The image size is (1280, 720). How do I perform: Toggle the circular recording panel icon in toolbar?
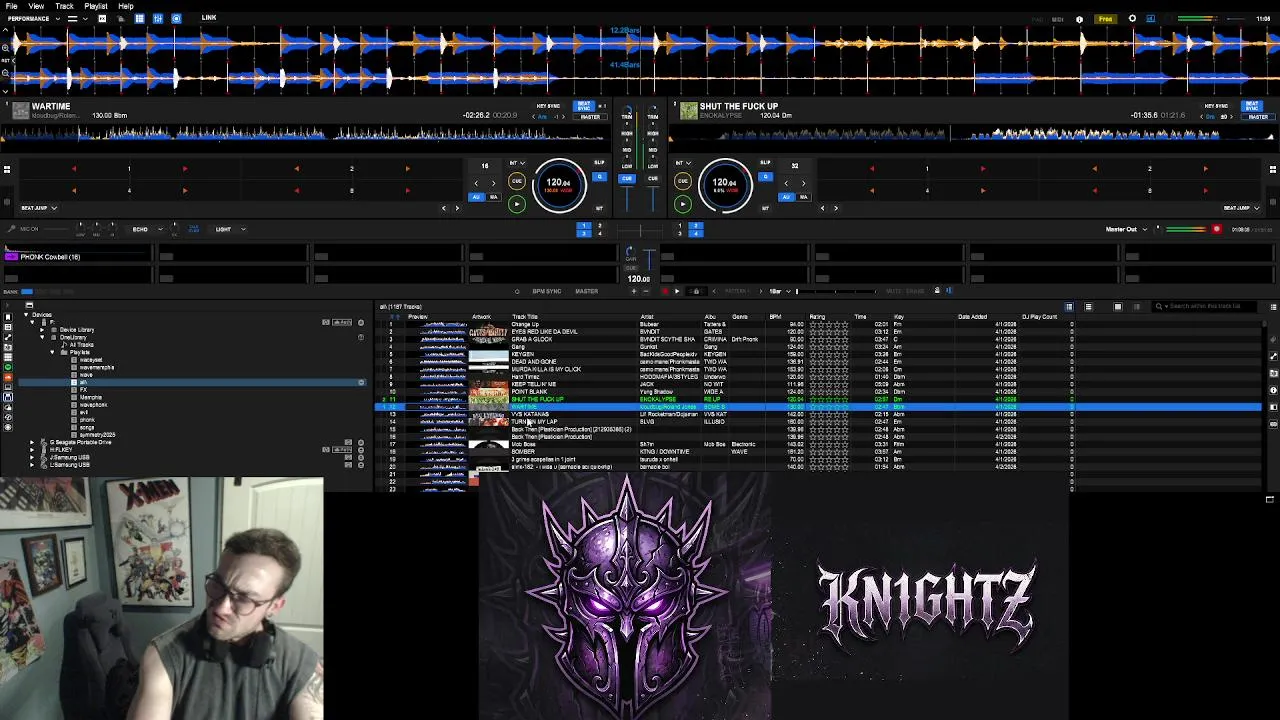[x=176, y=19]
